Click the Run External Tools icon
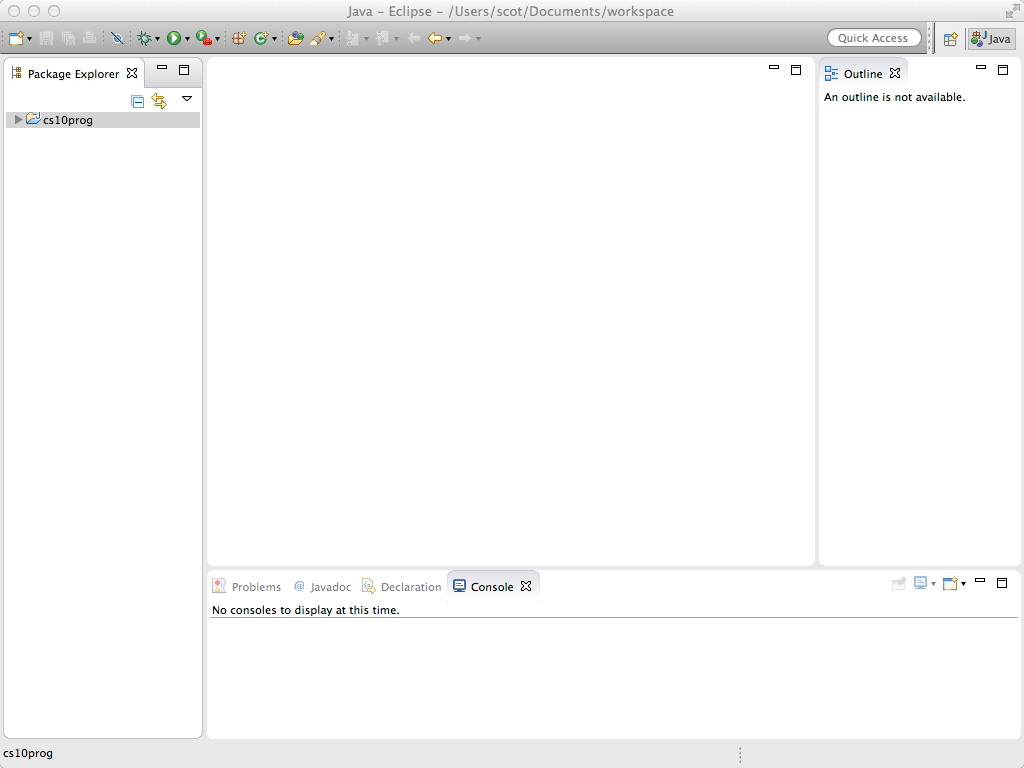Screen dimensions: 1024x768 click(204, 39)
